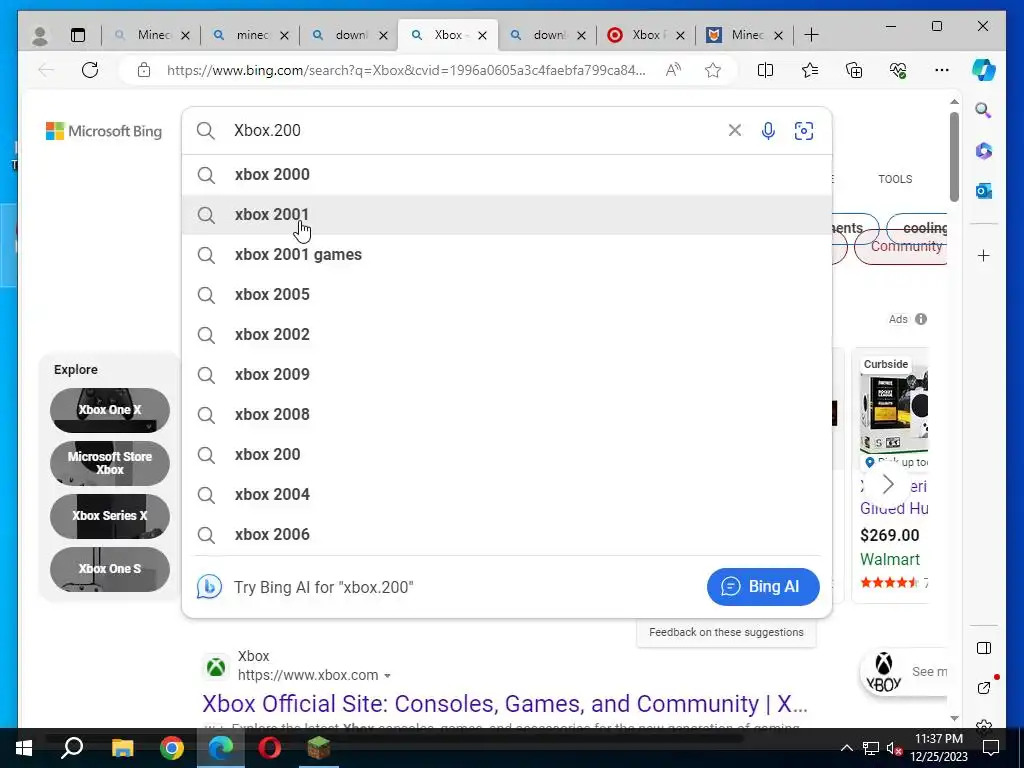Screen dimensions: 1024x768
Task: Add this page to favorites star
Action: [x=712, y=70]
